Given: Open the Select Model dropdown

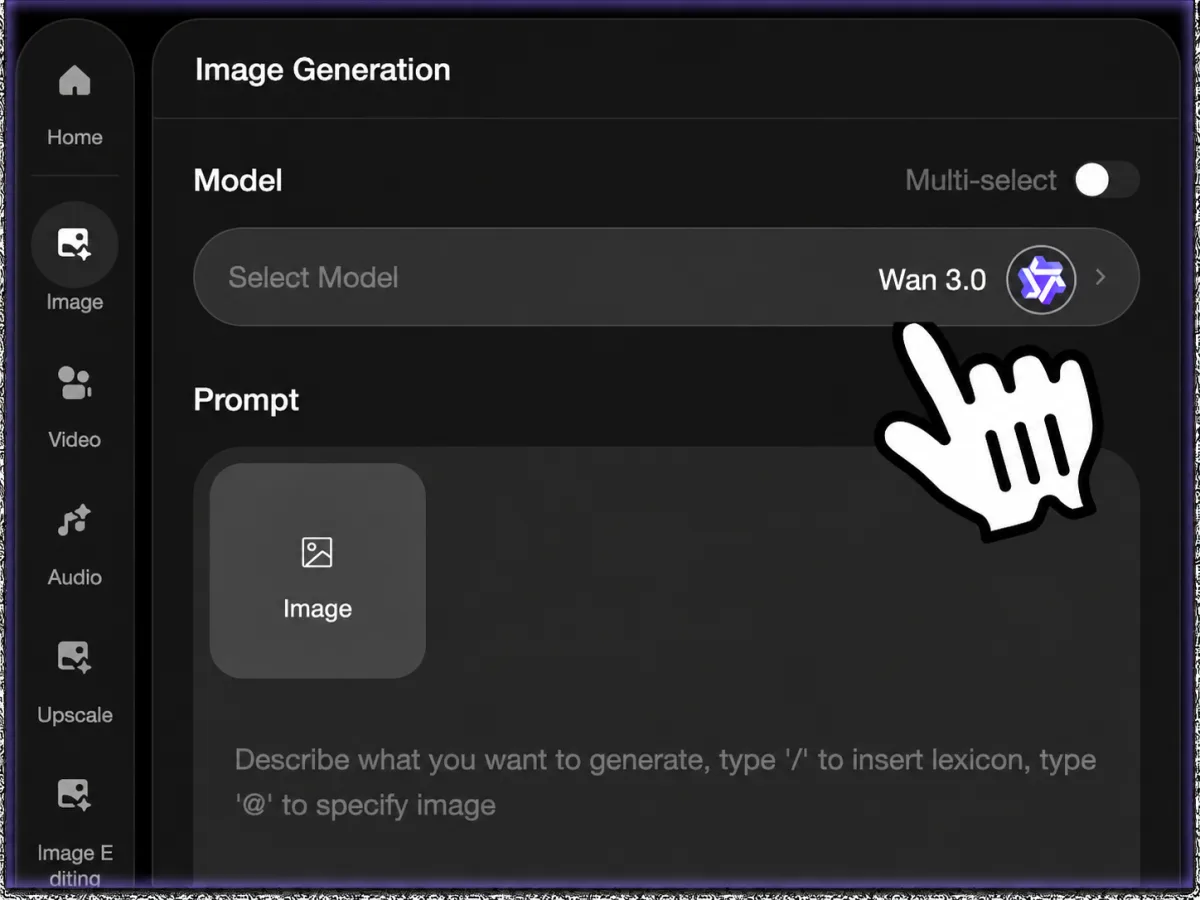Looking at the screenshot, I should (666, 278).
